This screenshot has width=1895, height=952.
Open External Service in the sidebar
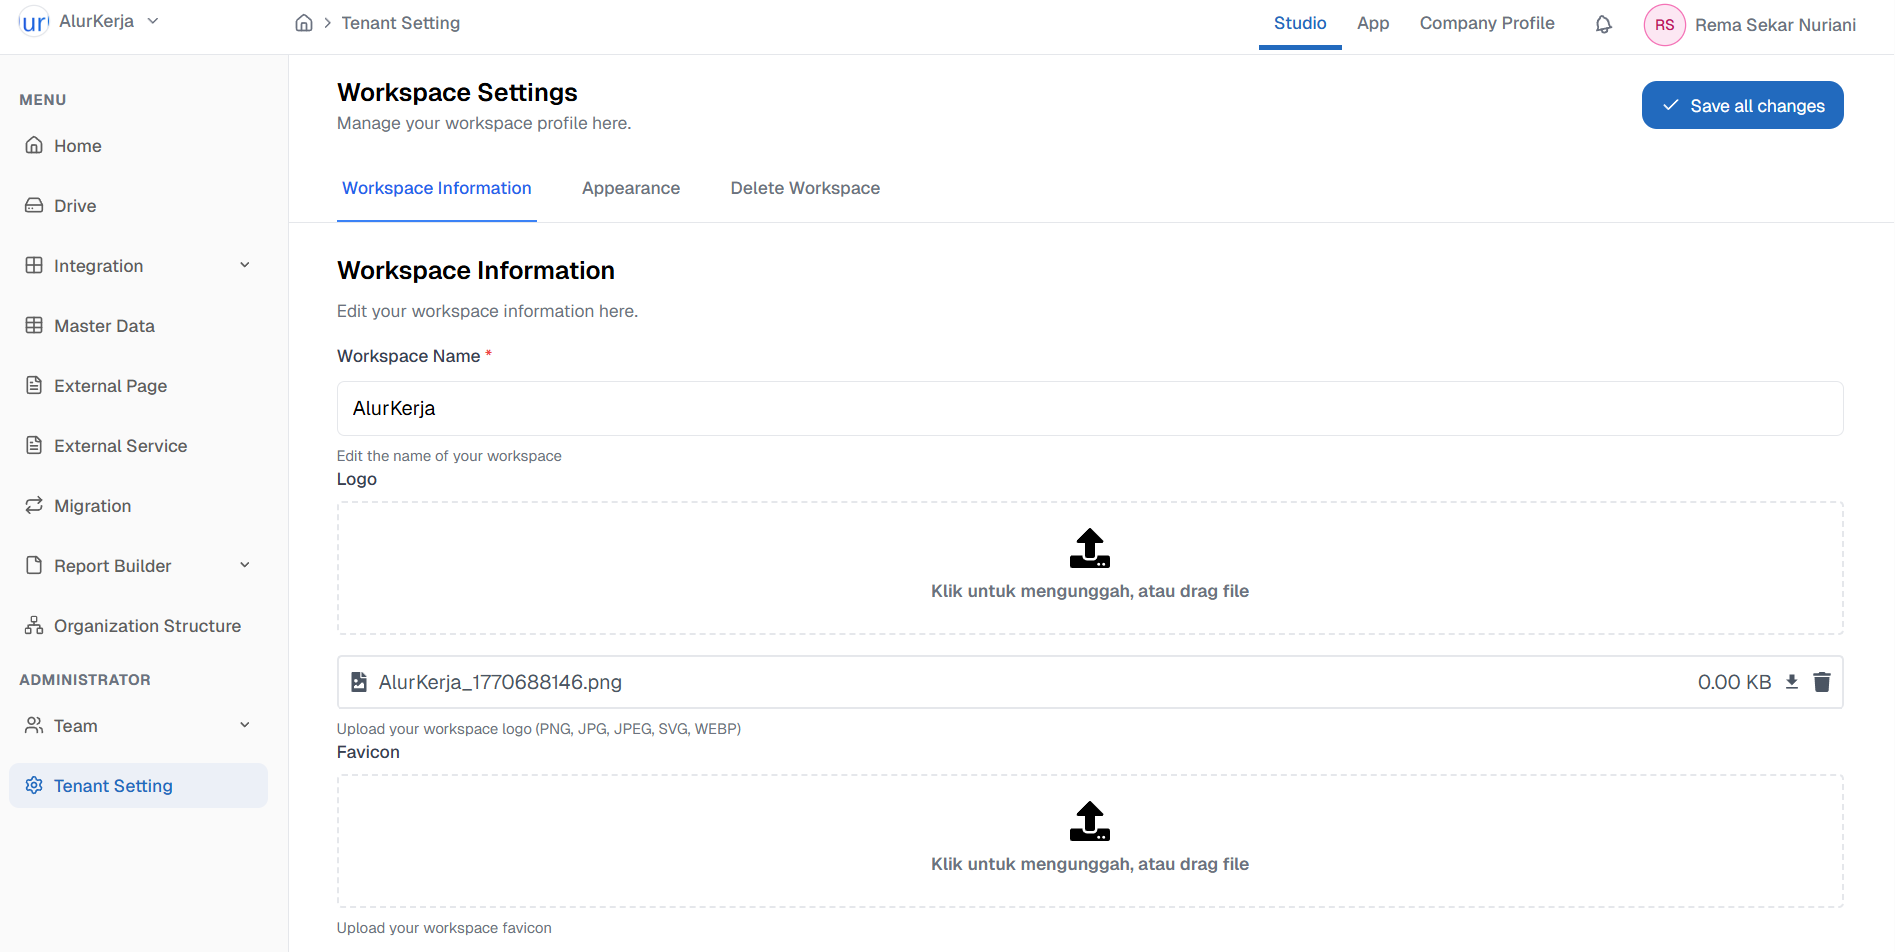point(120,445)
